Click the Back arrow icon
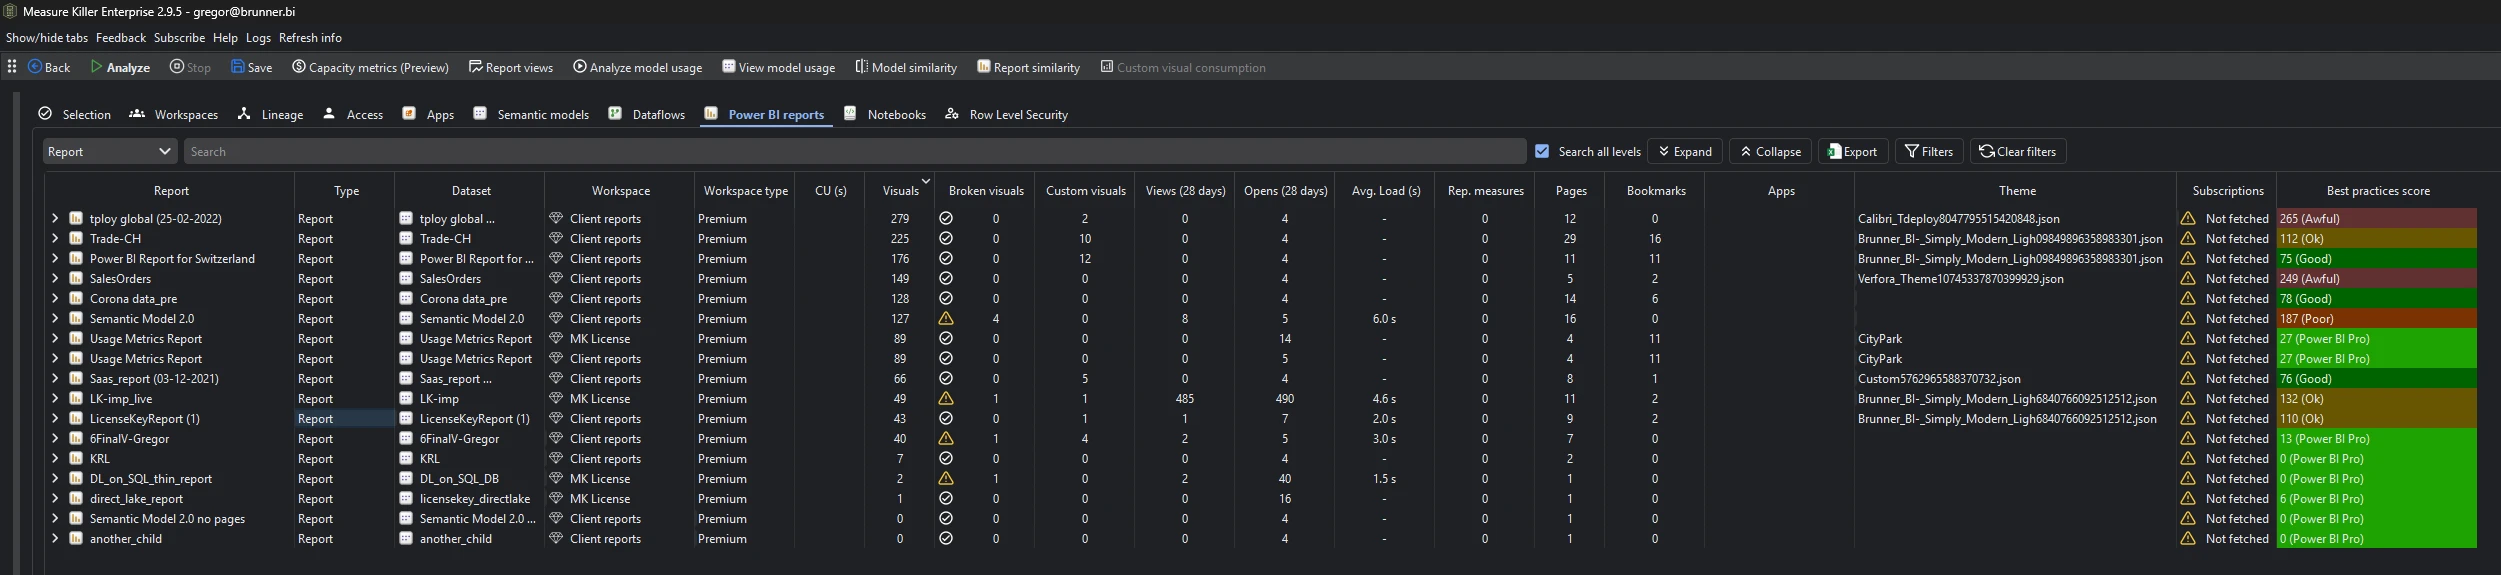 [x=35, y=67]
